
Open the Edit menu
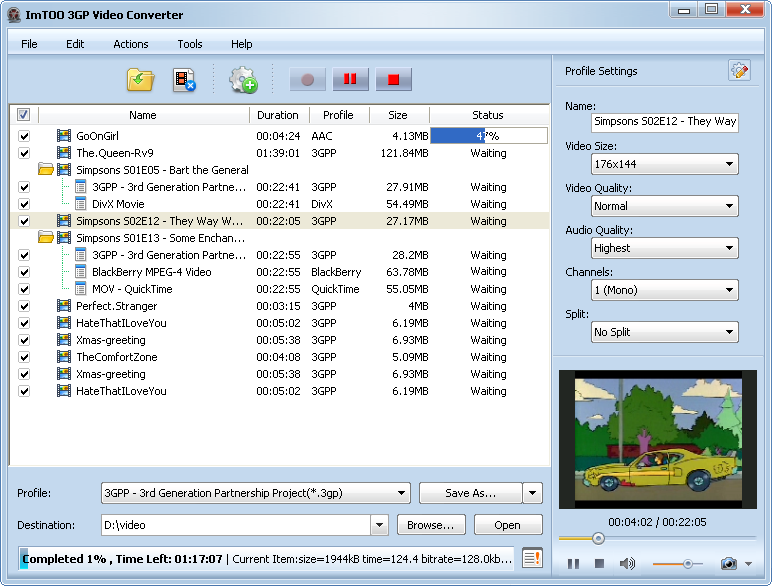(x=75, y=44)
